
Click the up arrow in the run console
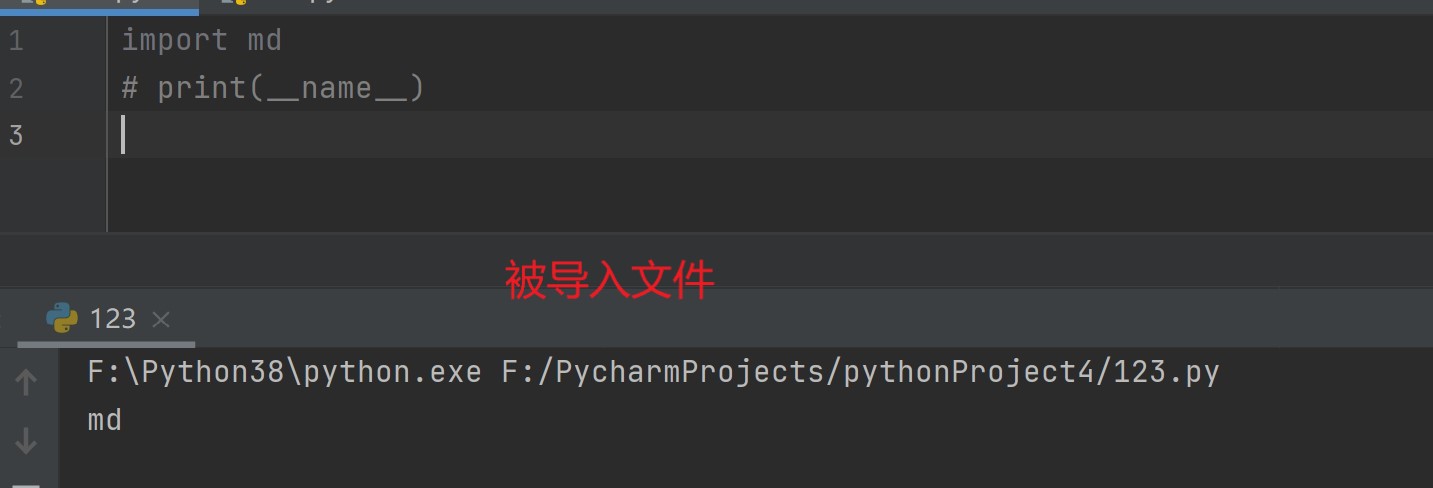(x=26, y=382)
